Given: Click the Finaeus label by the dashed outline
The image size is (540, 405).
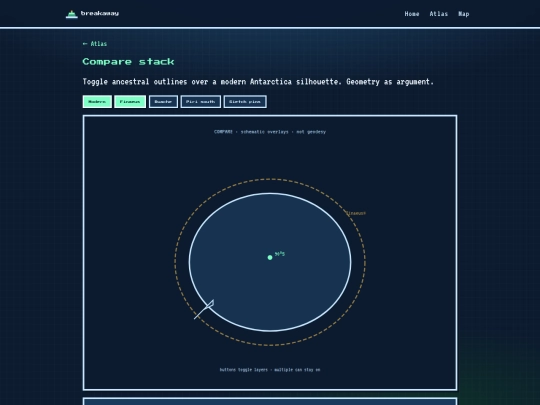Looking at the screenshot, I should click(x=355, y=213).
